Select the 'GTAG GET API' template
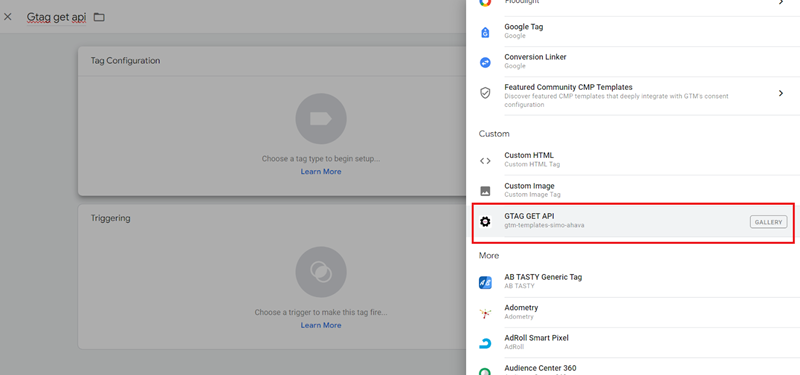The width and height of the screenshot is (800, 375). point(633,222)
